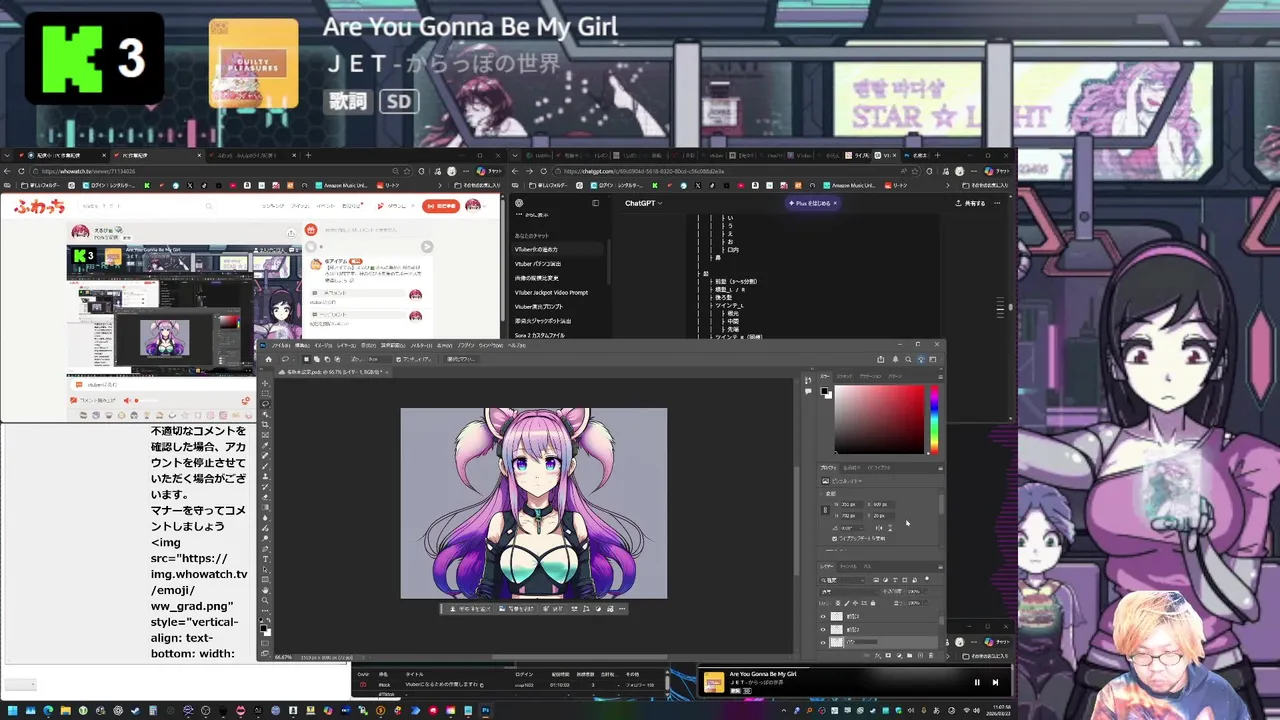
Task: Create new group folder icon in Layers
Action: (909, 655)
